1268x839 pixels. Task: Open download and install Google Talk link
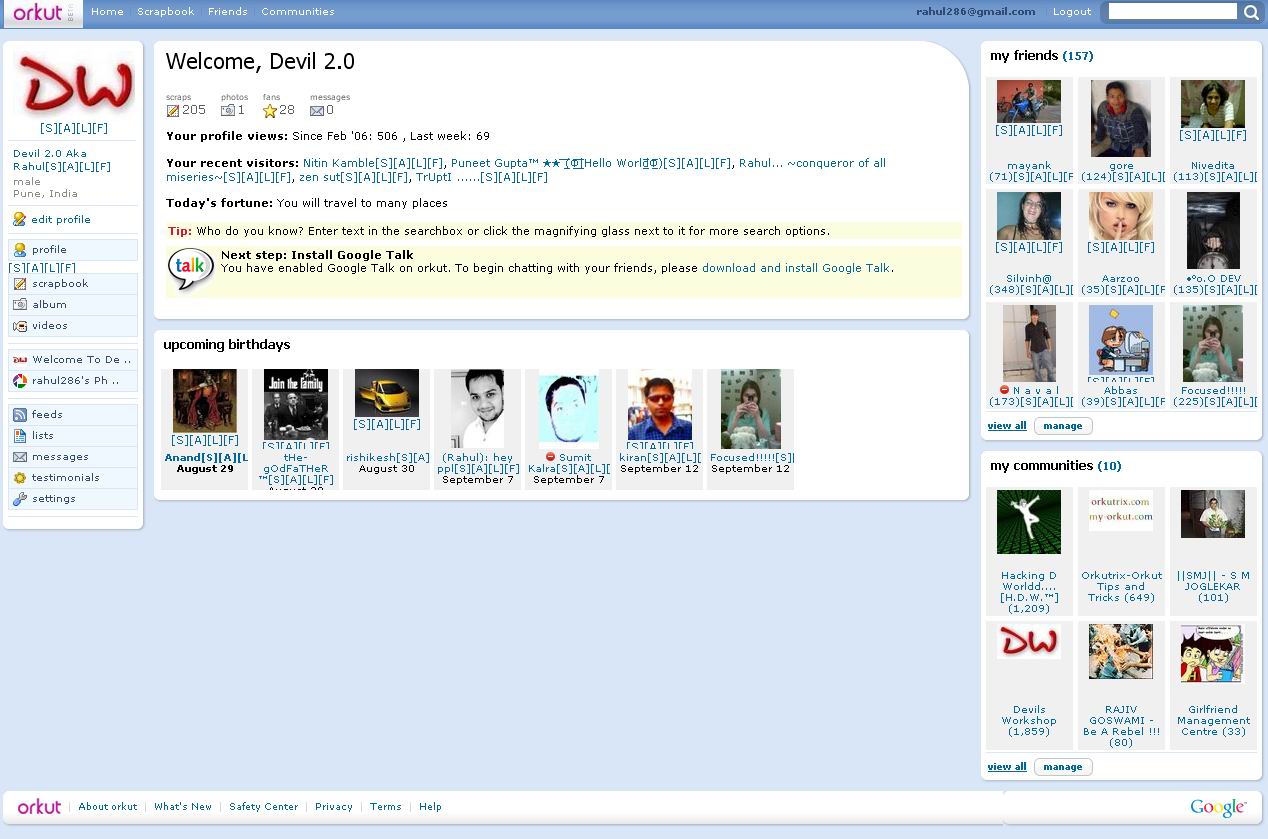(796, 268)
